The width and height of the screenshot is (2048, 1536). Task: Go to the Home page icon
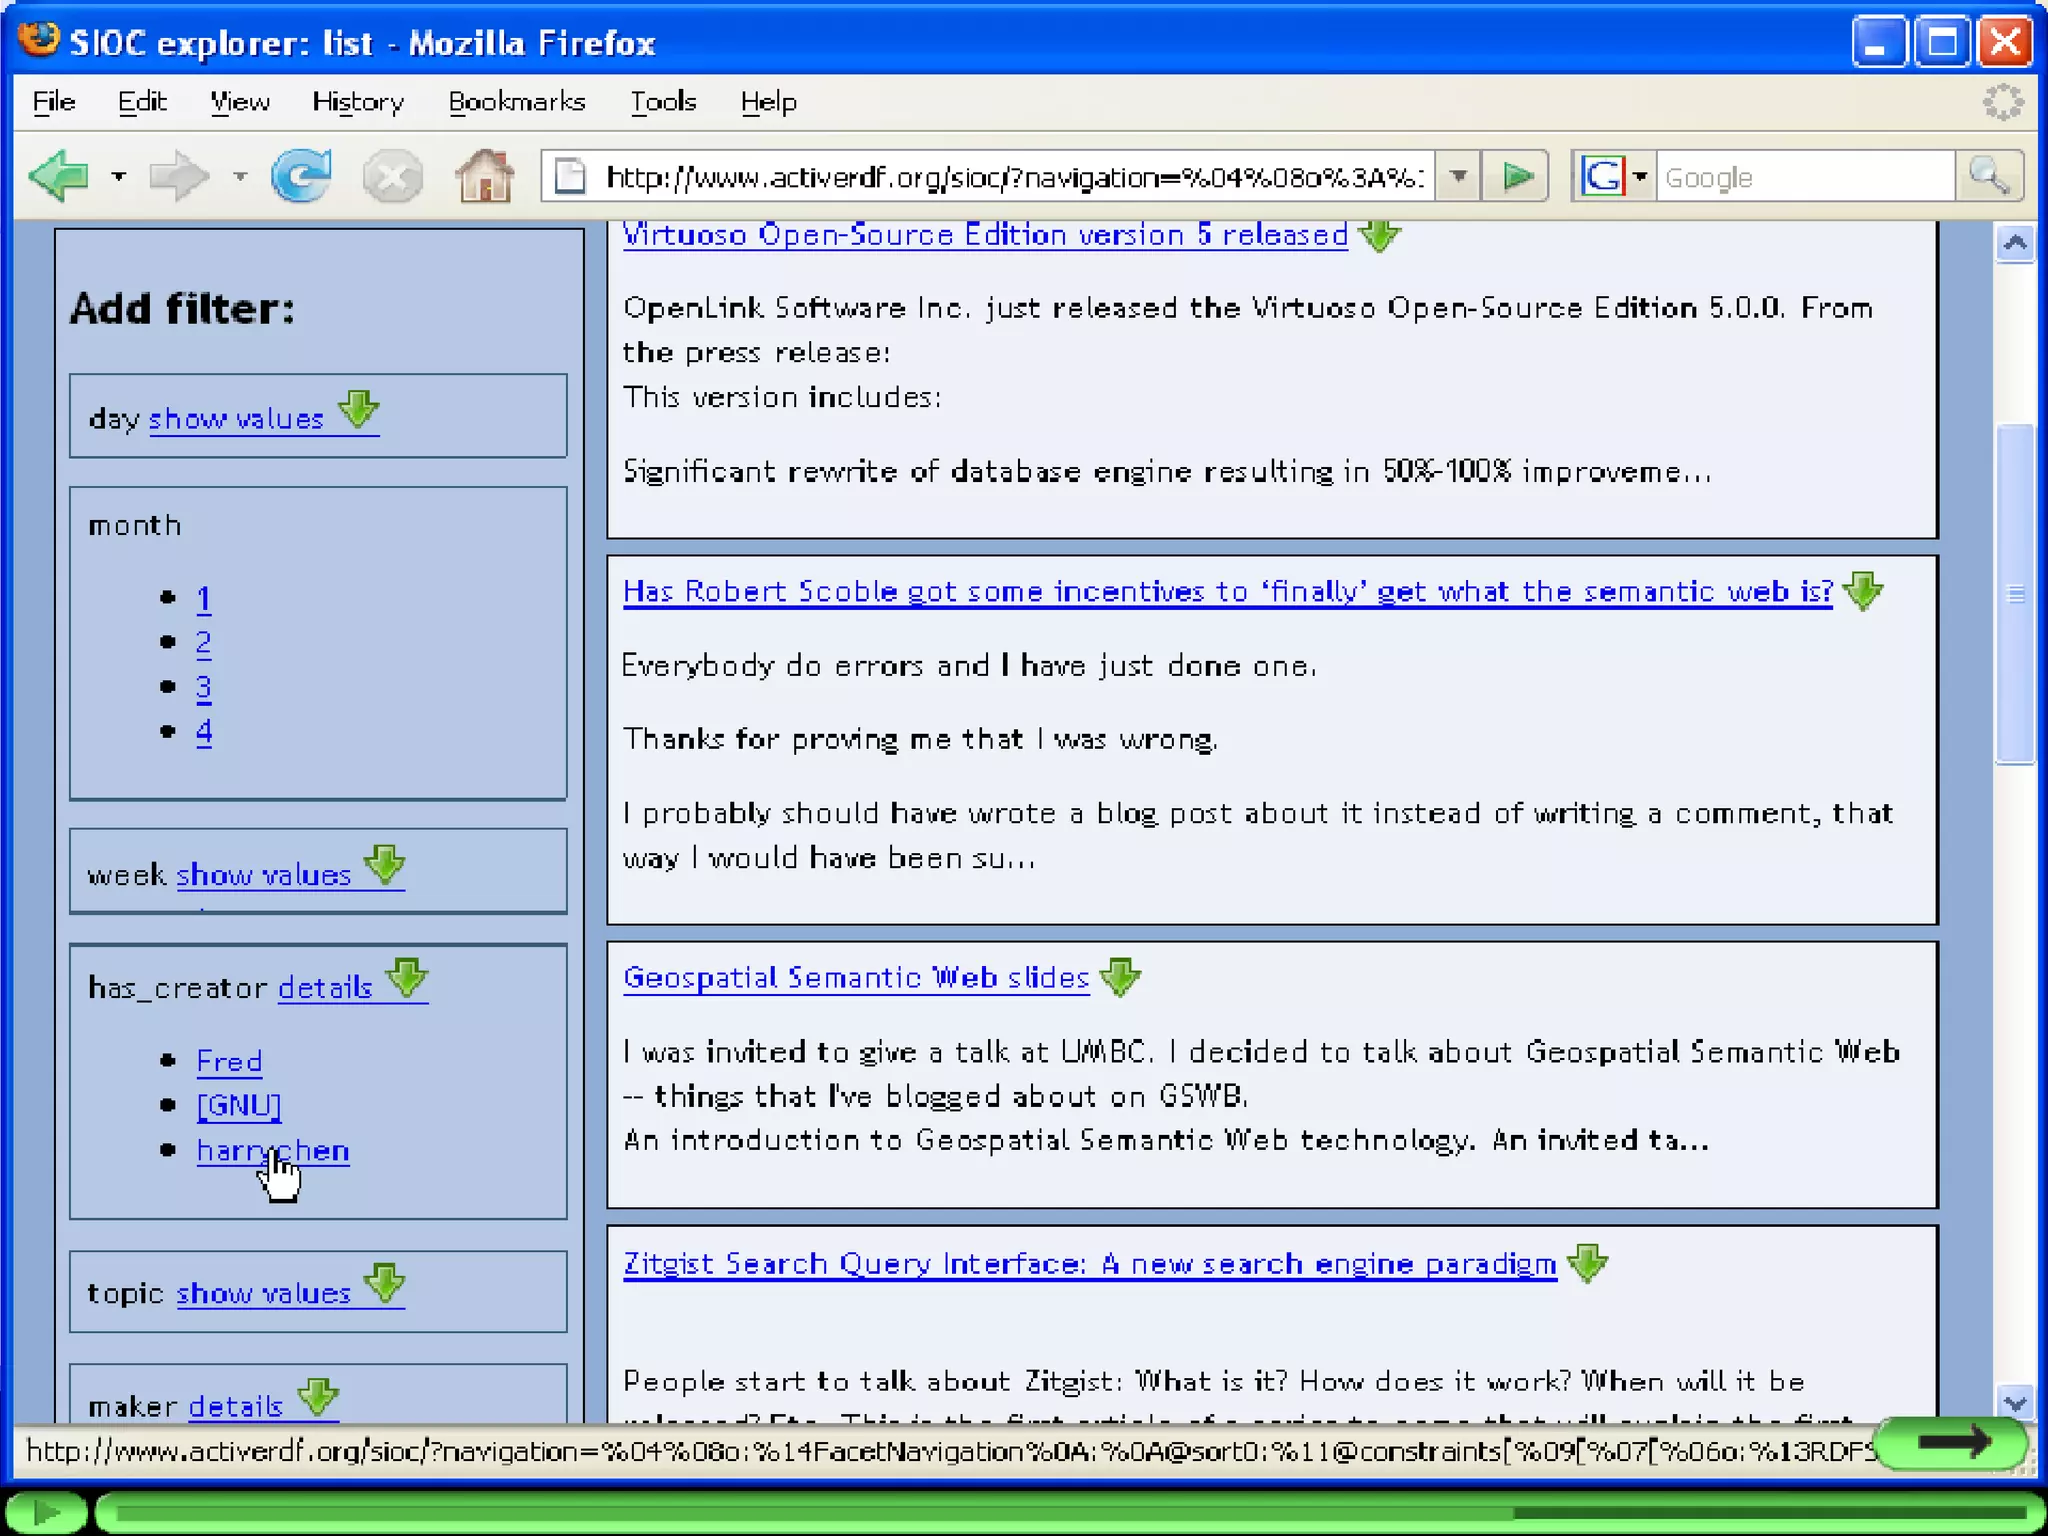click(485, 177)
